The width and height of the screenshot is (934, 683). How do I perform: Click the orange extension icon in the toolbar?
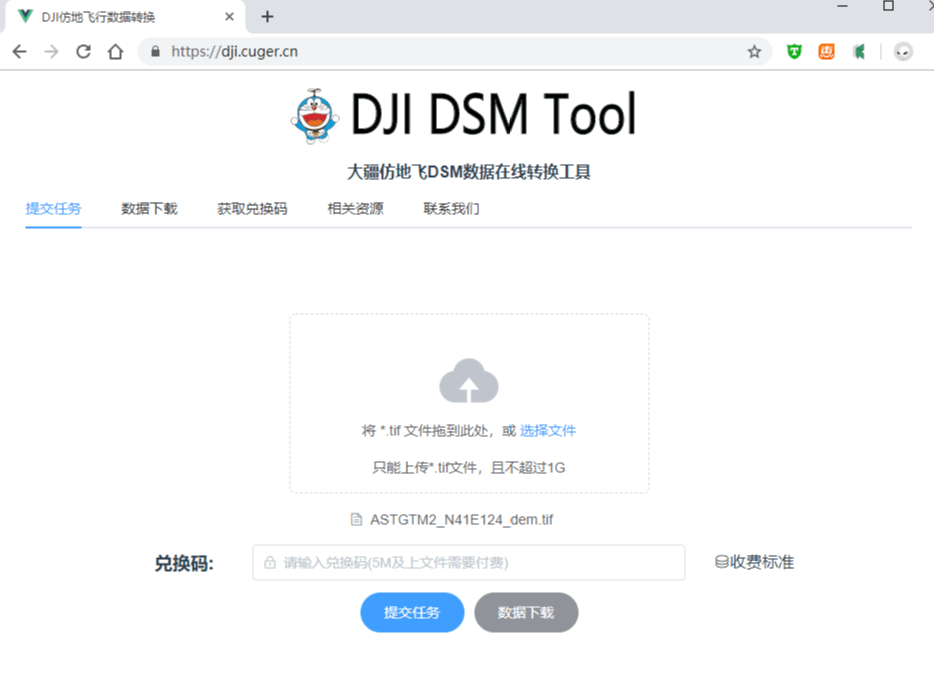tap(826, 51)
